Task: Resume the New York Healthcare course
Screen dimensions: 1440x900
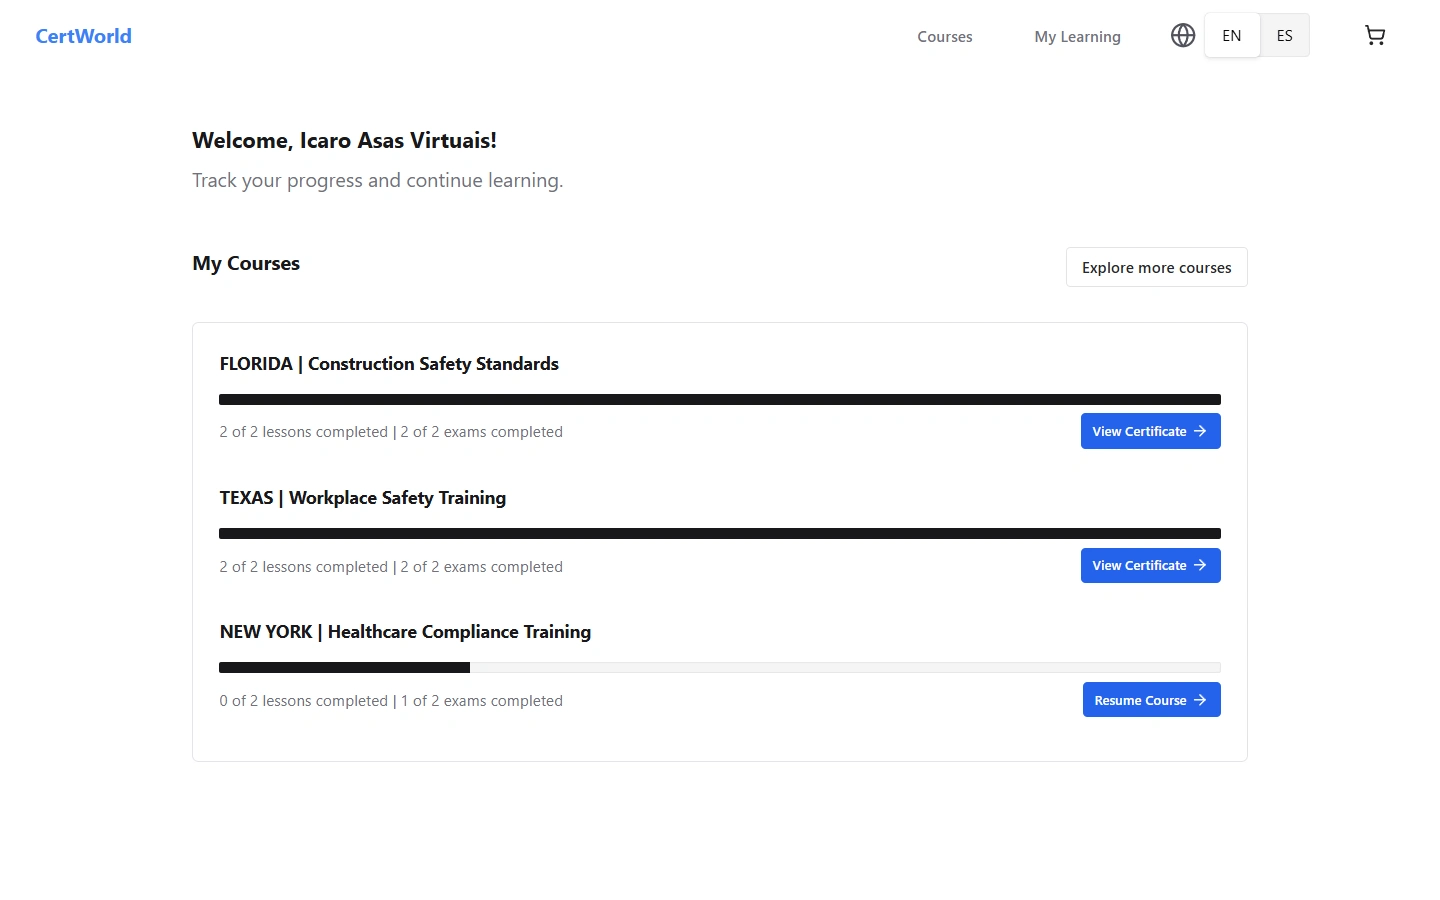Action: pyautogui.click(x=1141, y=700)
